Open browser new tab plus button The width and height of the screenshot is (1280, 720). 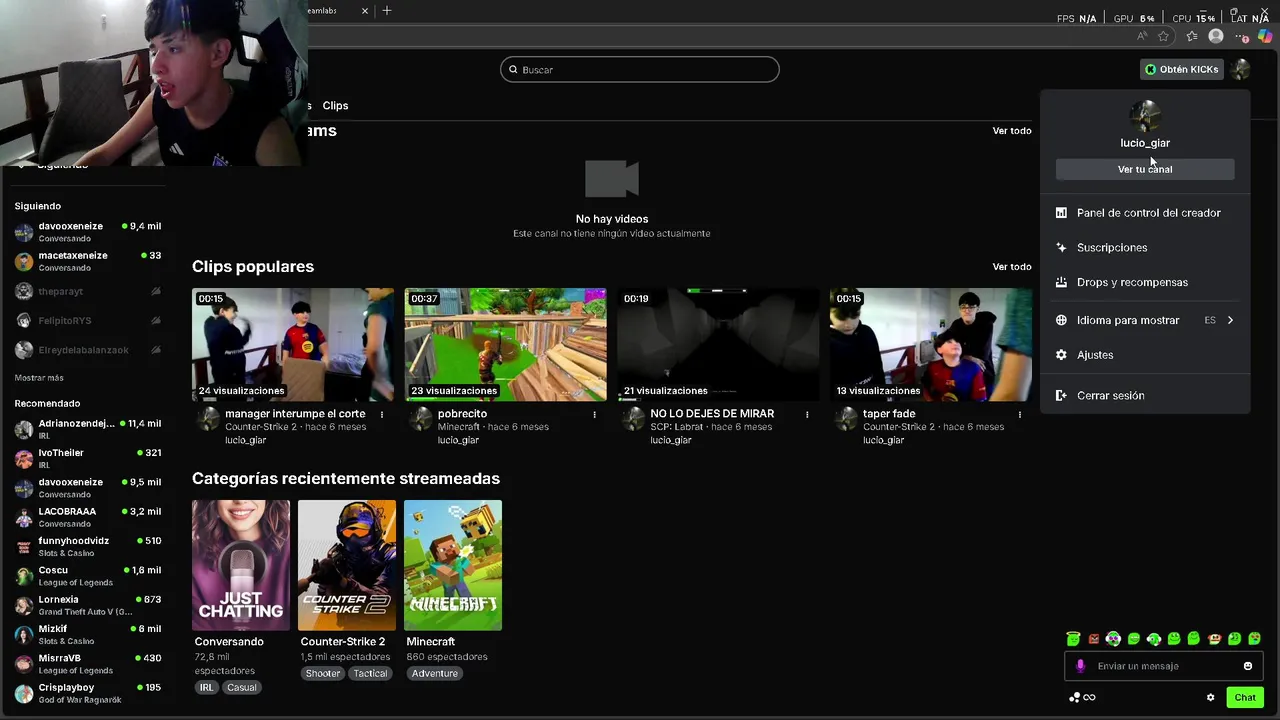coord(387,11)
